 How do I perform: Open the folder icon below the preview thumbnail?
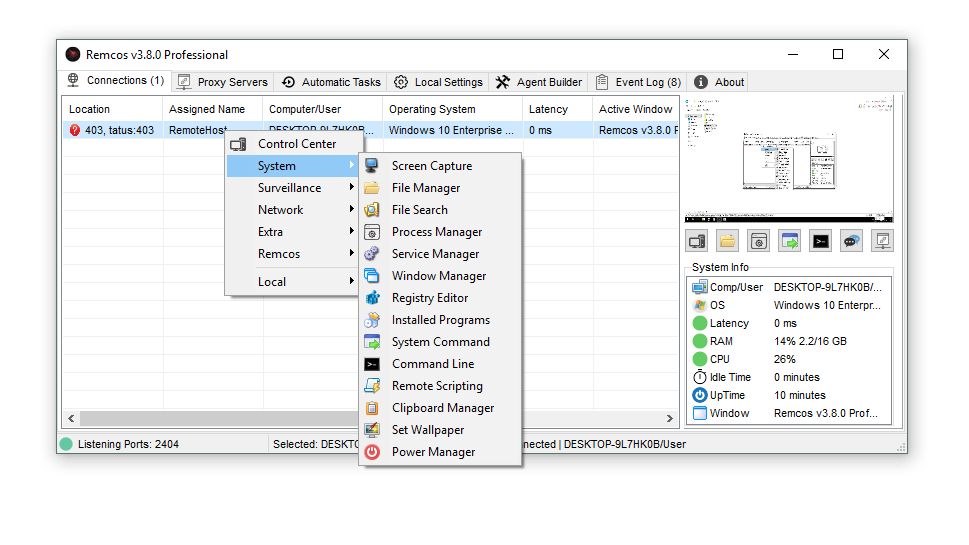[x=727, y=241]
